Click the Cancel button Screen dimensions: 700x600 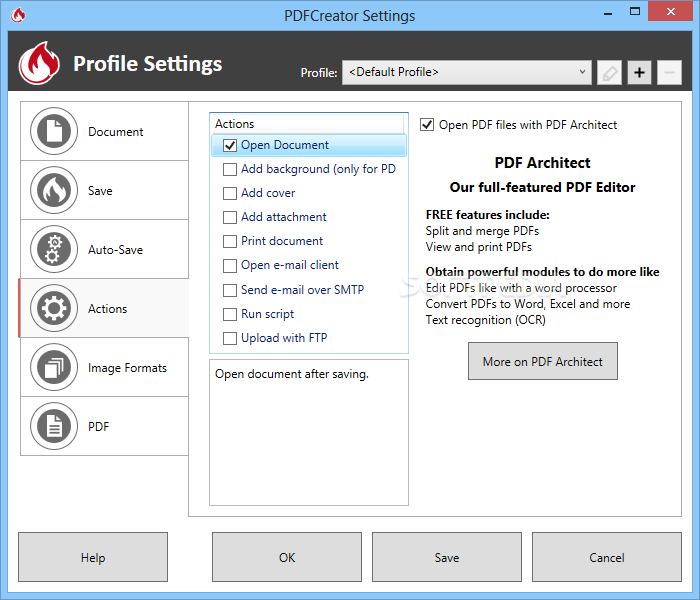(607, 557)
